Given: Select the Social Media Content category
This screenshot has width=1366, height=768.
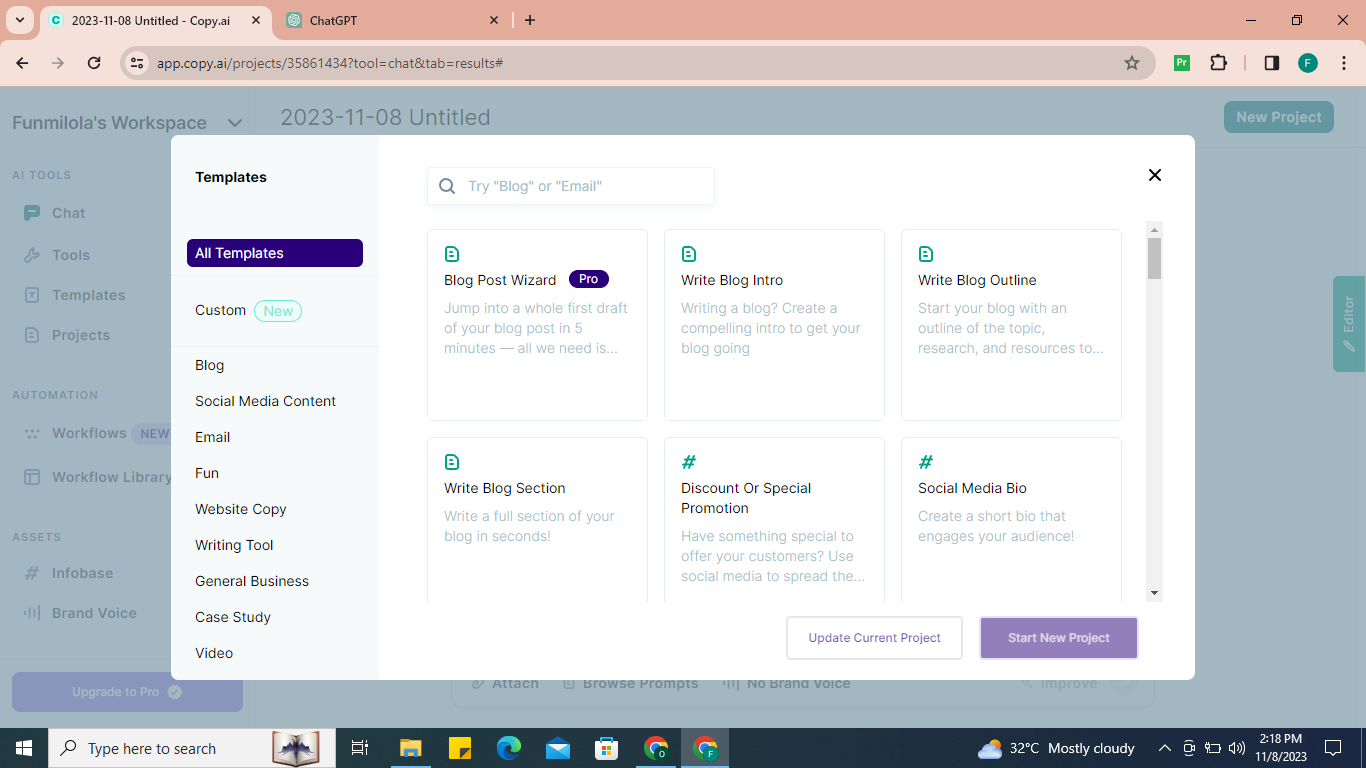Looking at the screenshot, I should [x=265, y=401].
